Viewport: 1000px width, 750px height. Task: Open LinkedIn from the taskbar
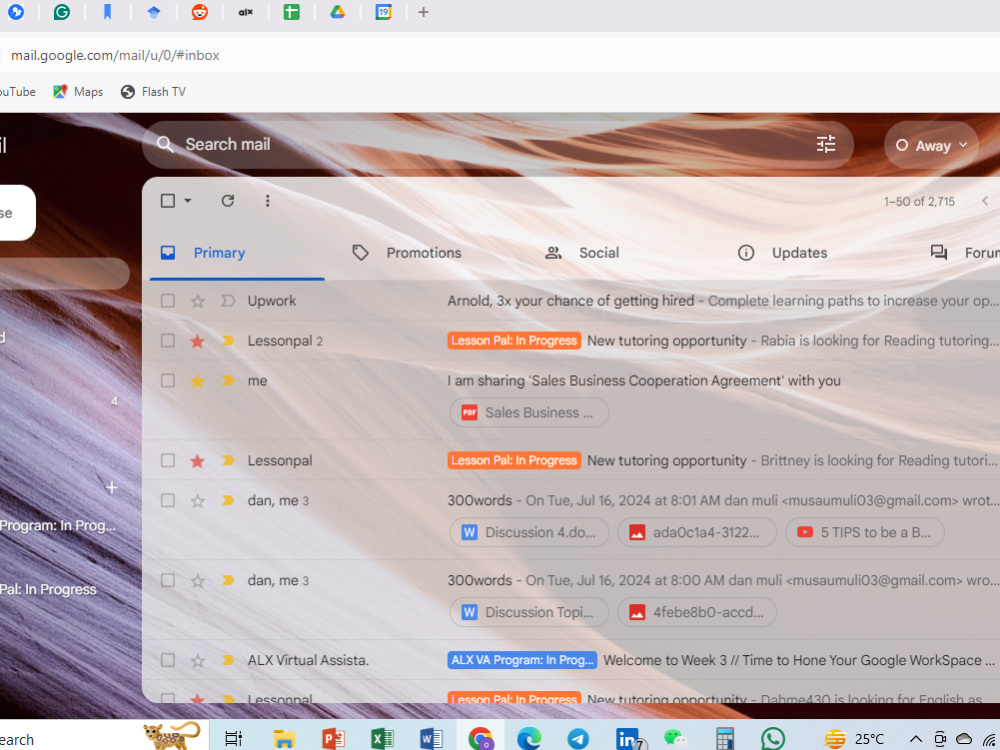629,739
